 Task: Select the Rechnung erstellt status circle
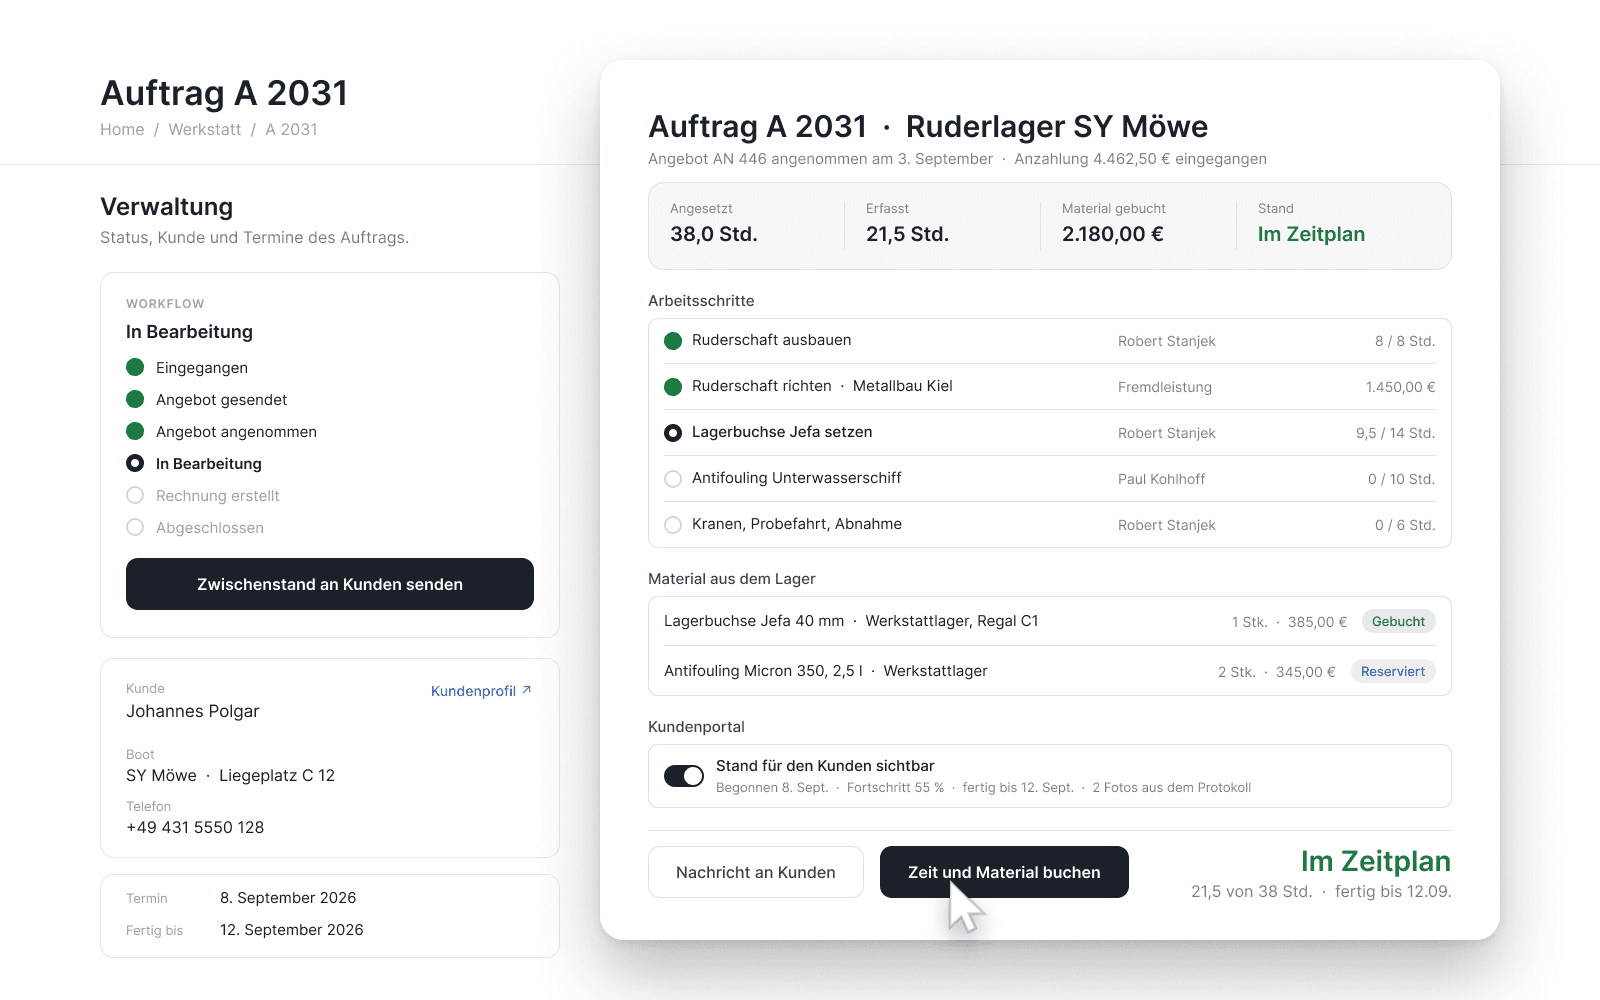(135, 495)
